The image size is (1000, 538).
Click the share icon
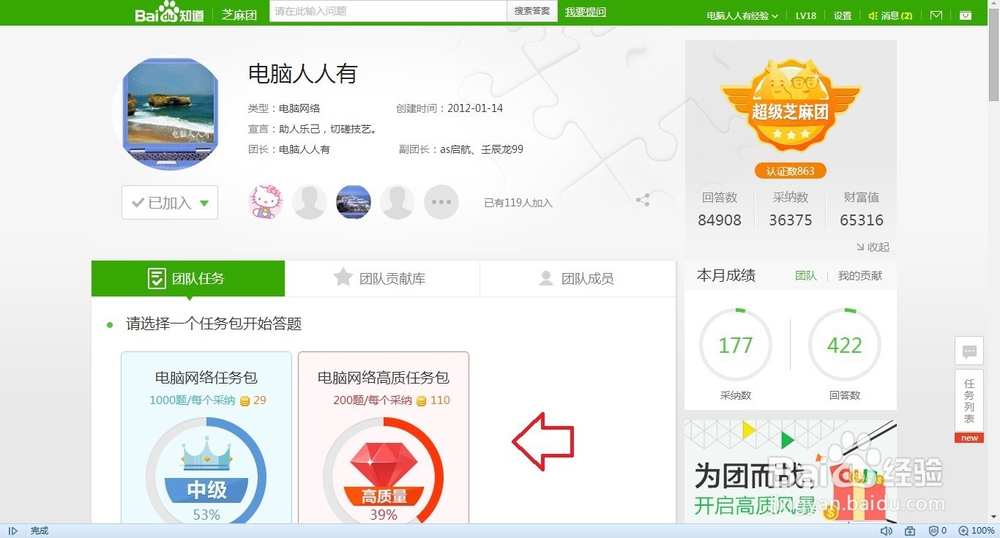[643, 200]
